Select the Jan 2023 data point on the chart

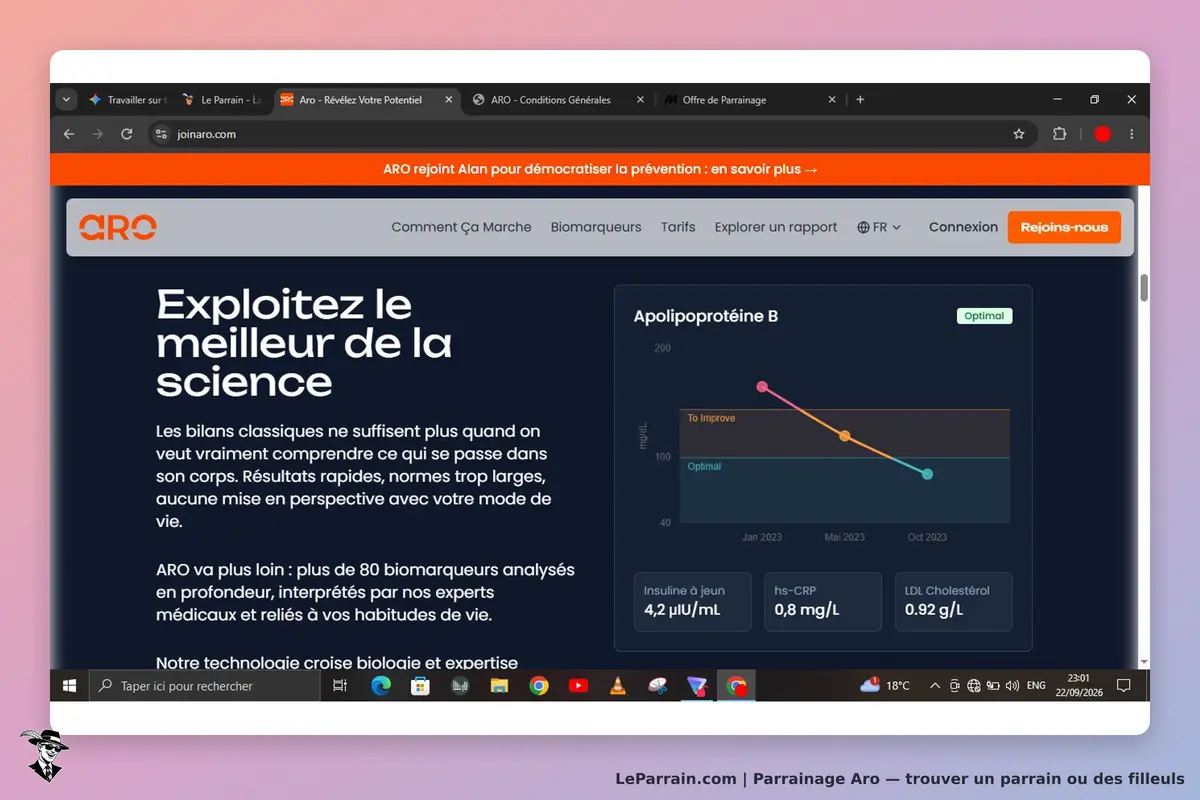[762, 386]
